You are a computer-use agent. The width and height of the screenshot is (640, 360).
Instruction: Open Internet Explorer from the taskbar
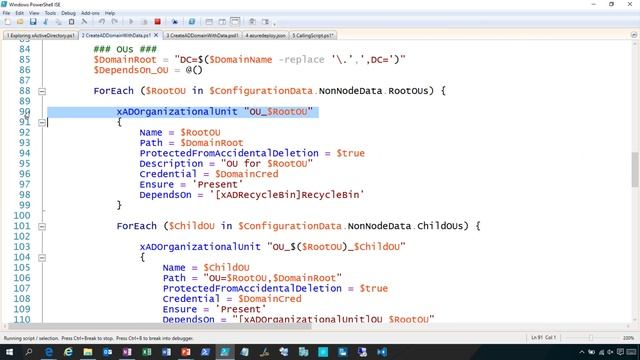[68, 352]
